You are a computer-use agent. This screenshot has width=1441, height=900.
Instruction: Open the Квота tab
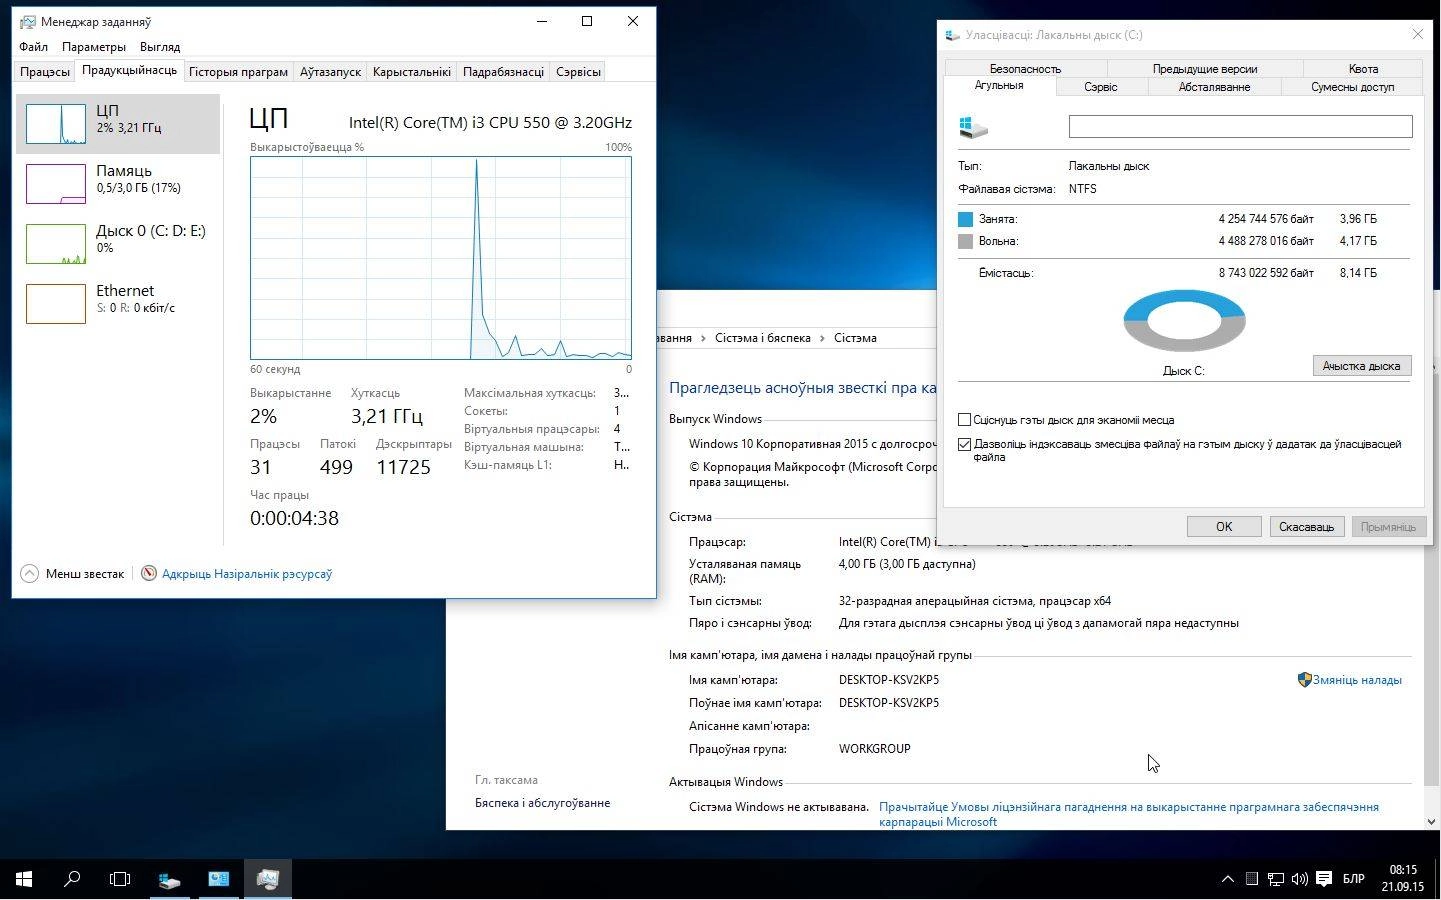pos(1363,69)
